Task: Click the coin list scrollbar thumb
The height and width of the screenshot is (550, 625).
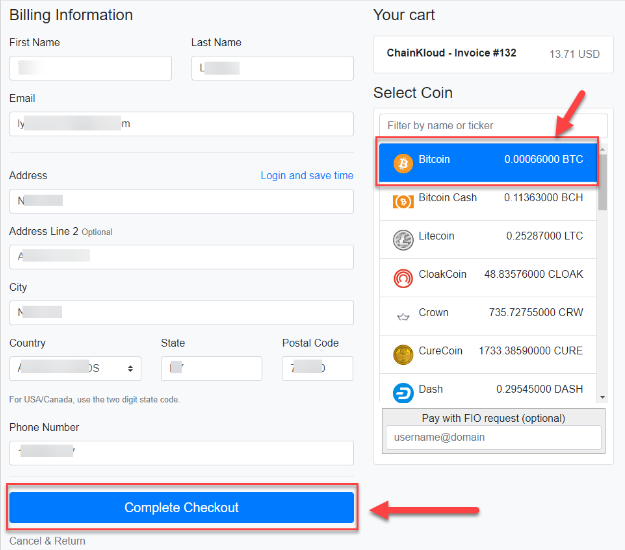Action: click(603, 182)
